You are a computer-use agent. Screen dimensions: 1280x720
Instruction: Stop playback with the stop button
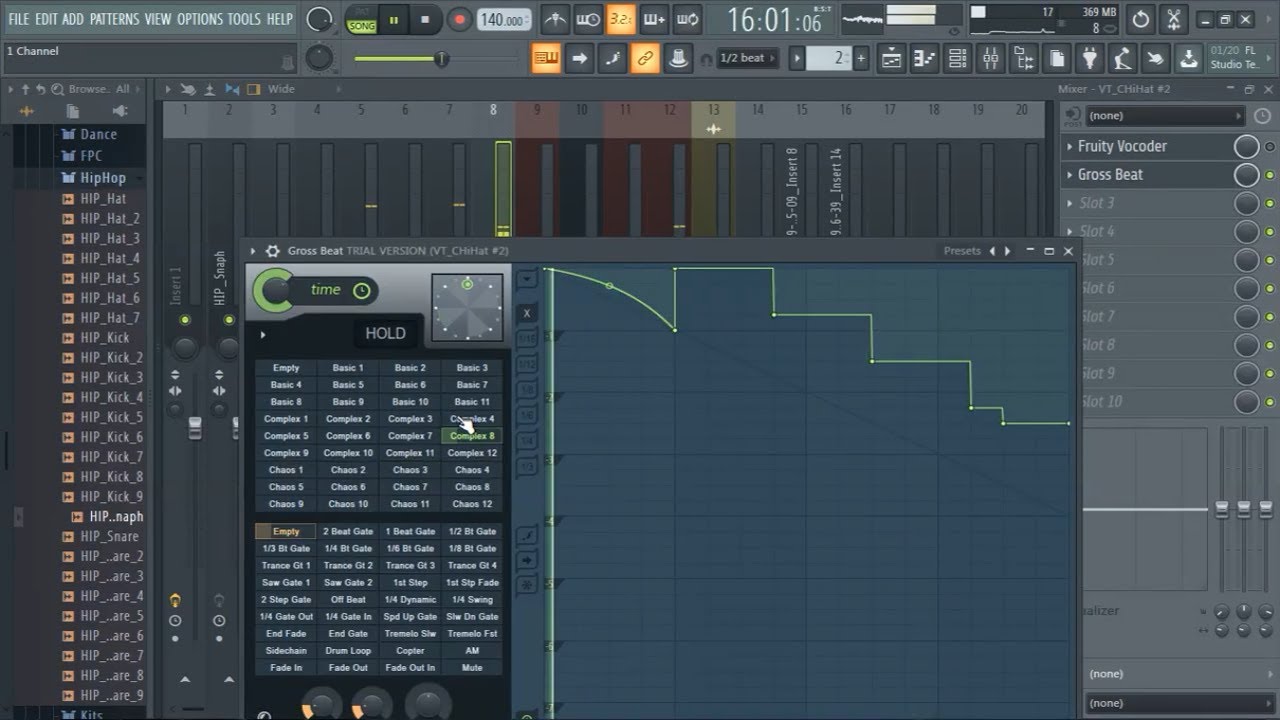(425, 19)
